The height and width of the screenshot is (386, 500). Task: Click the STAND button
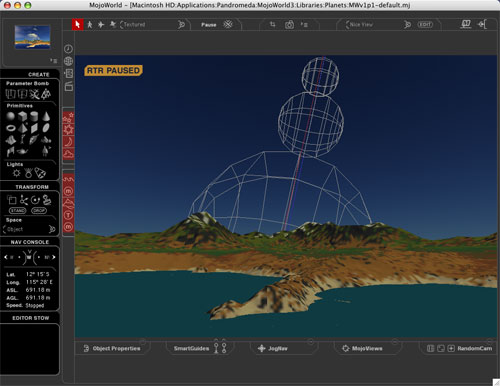17,211
